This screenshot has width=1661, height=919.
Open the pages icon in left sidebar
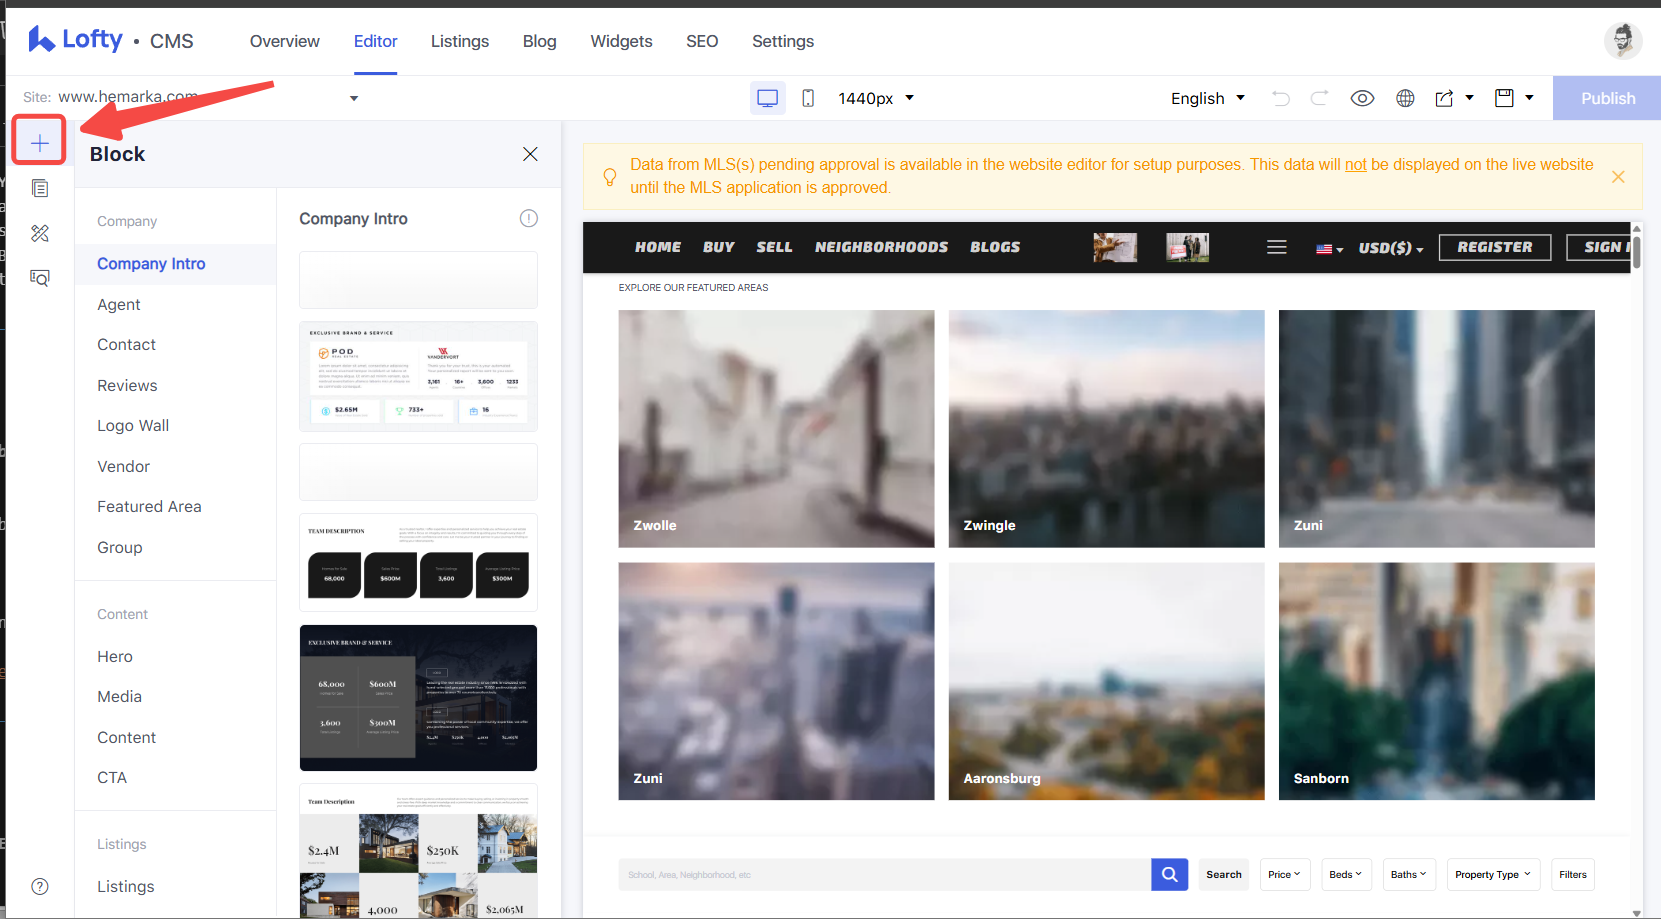pos(40,188)
